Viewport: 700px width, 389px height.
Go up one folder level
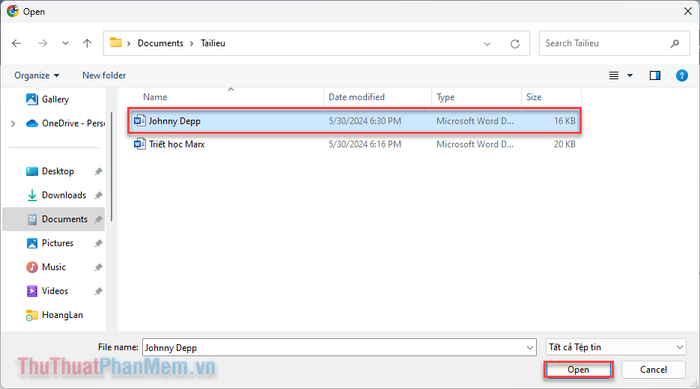tap(87, 43)
